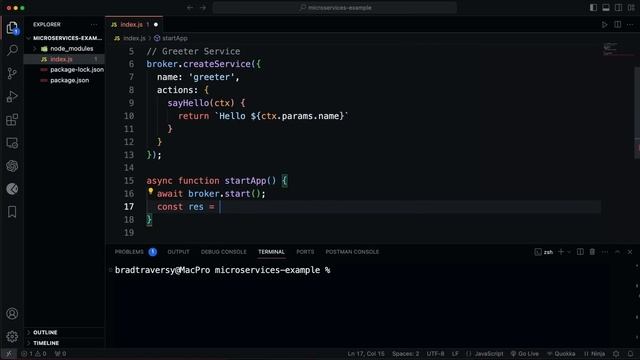The height and width of the screenshot is (360, 640).
Task: Open the terminal launch profile dropdown arrow
Action: (569, 252)
